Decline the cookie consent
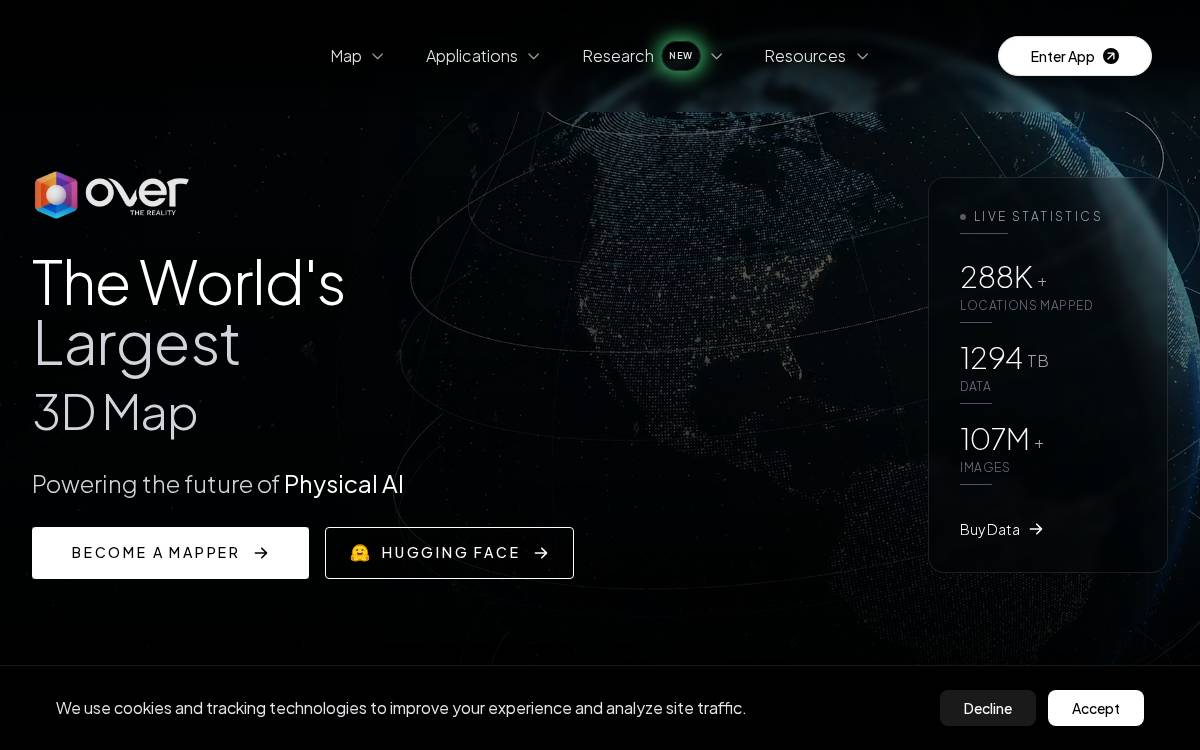1200x750 pixels. (988, 708)
